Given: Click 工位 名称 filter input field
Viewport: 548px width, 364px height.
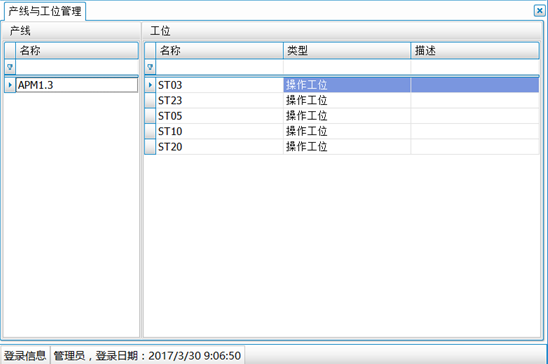Looking at the screenshot, I should click(219, 67).
